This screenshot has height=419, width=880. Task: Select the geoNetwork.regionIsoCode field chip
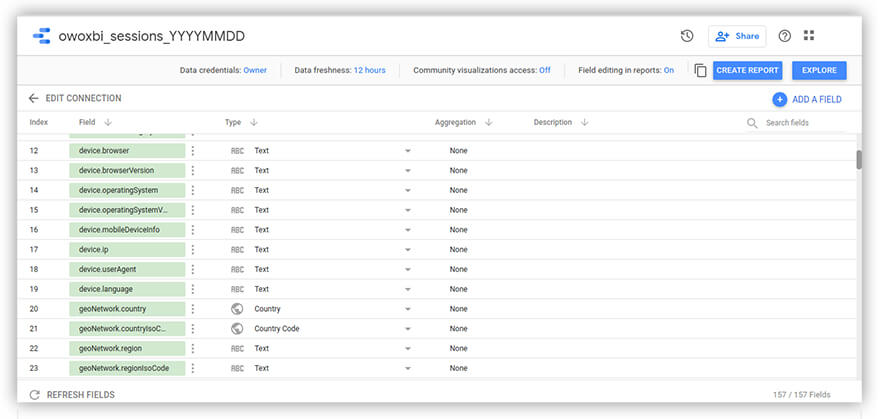point(127,368)
